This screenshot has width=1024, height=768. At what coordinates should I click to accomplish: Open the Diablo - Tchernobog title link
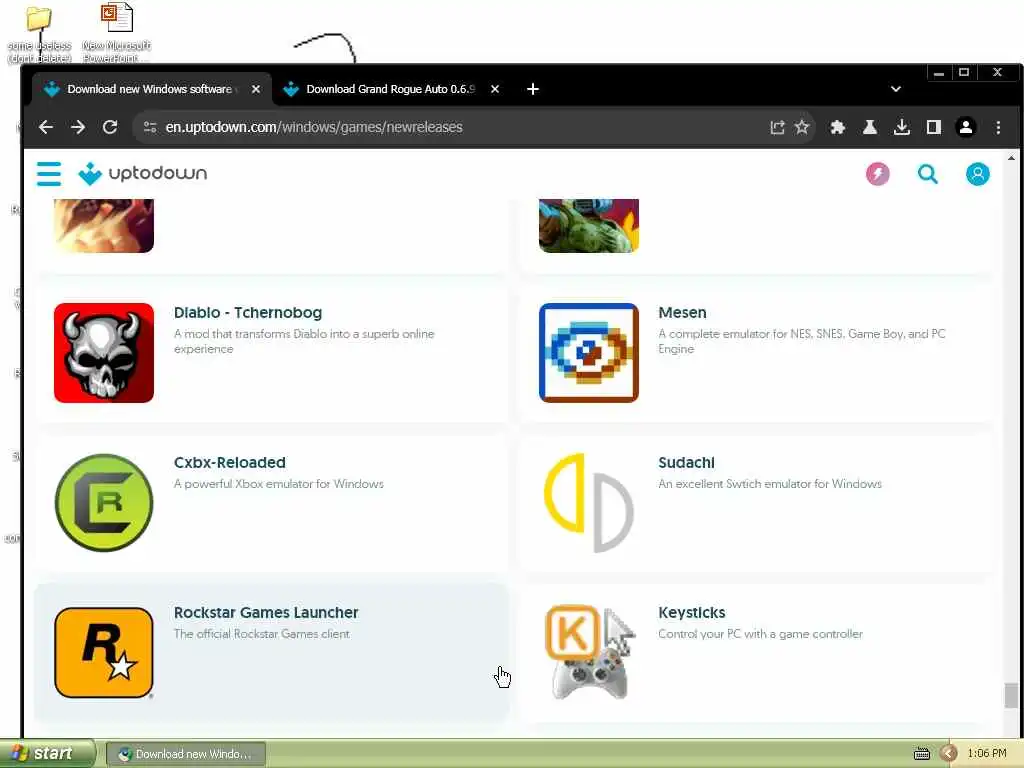coord(248,313)
